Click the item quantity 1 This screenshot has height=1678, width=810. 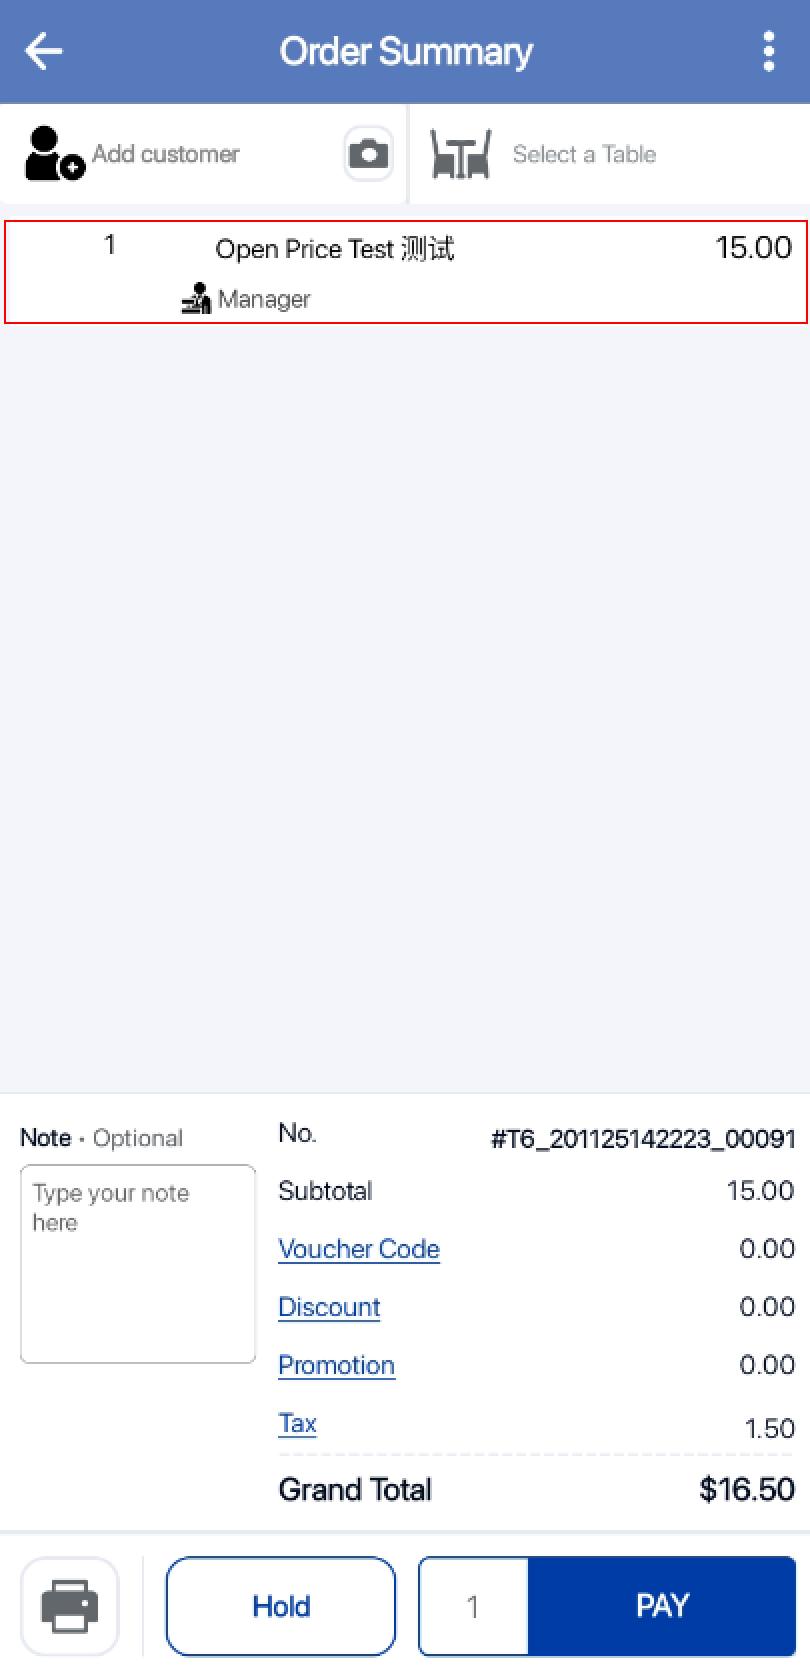110,245
